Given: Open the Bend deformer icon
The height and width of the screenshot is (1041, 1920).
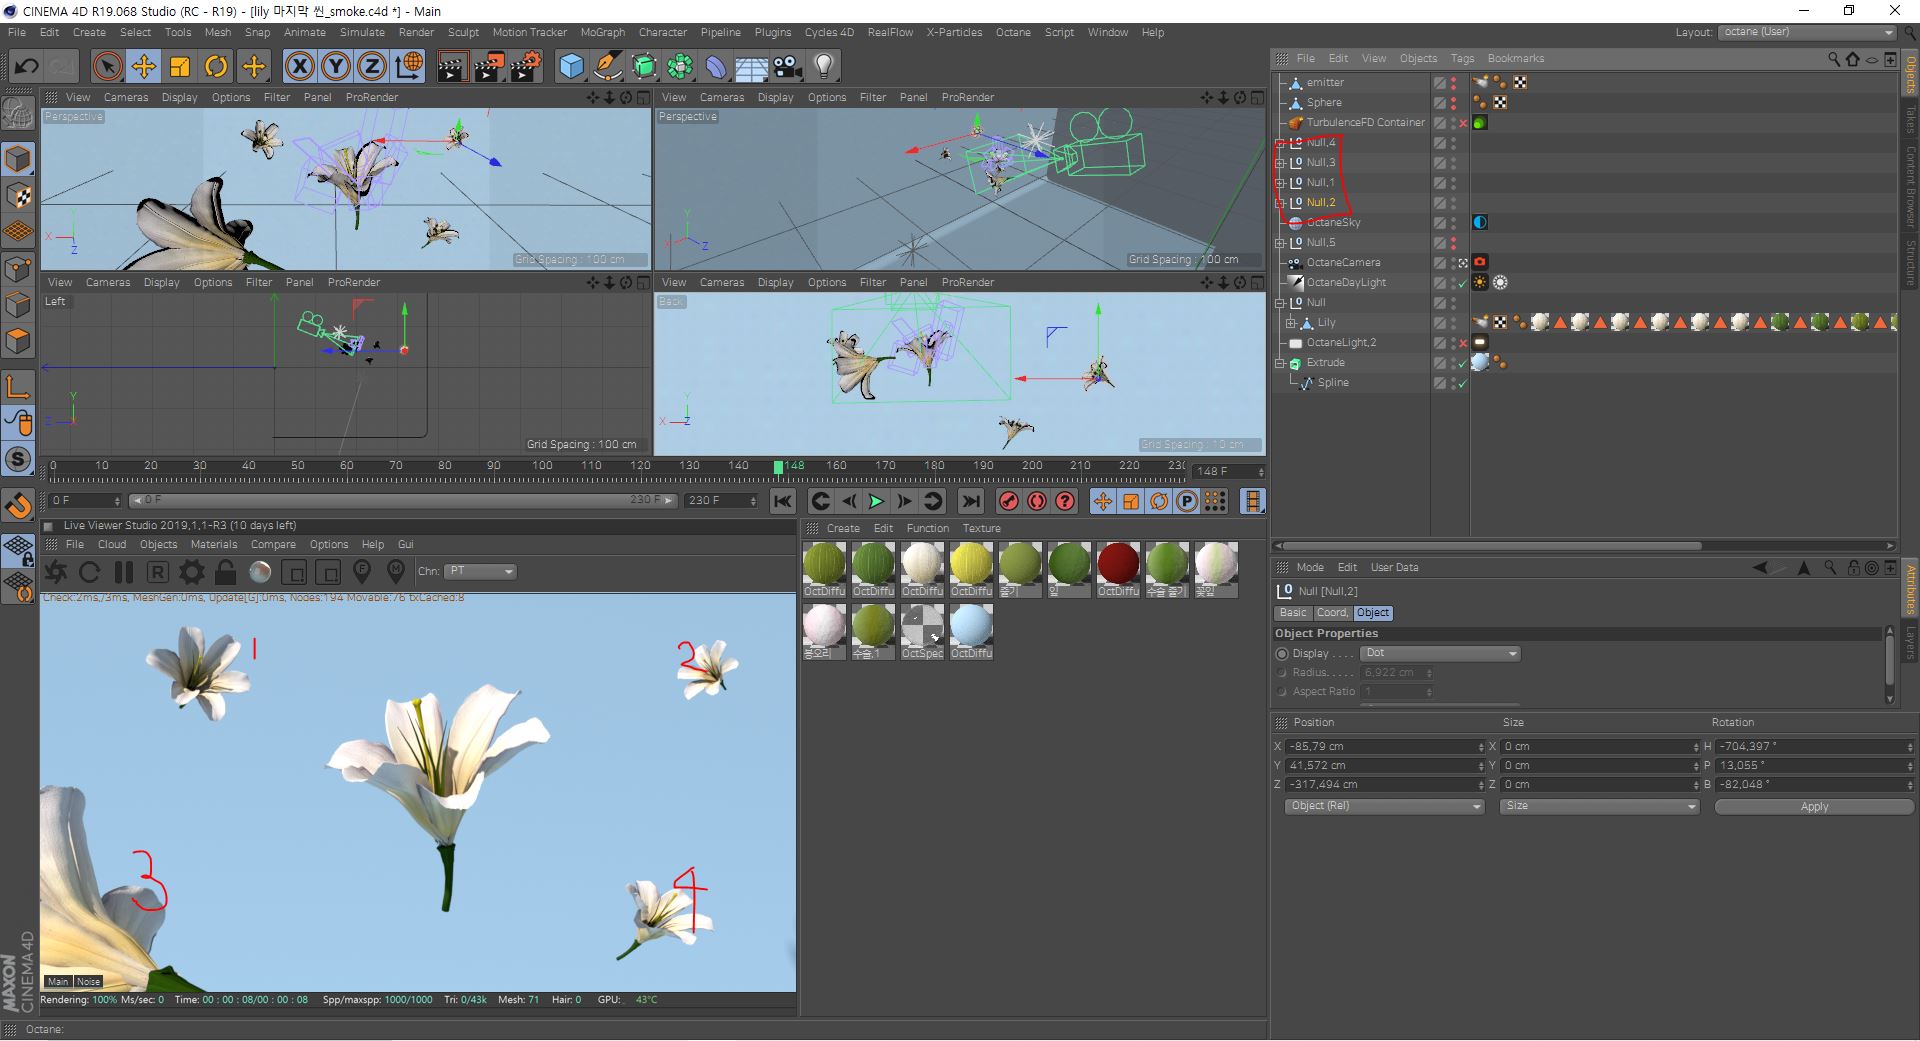Looking at the screenshot, I should pos(716,67).
